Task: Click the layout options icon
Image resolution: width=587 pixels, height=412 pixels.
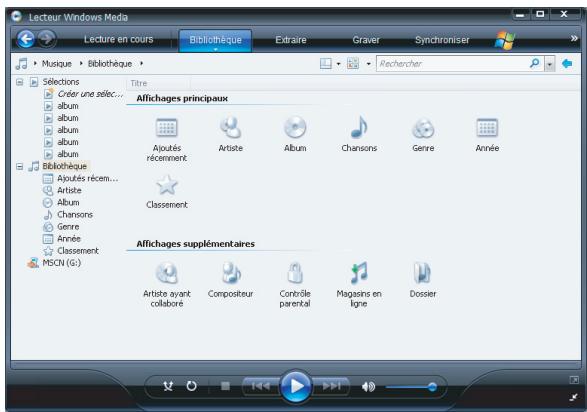Action: [326, 64]
